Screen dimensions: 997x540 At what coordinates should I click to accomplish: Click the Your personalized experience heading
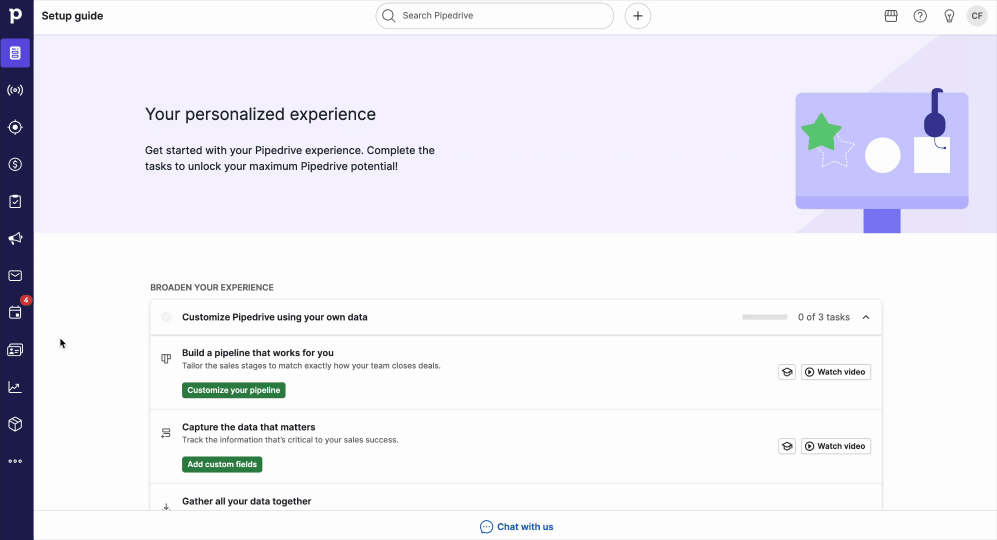260,114
